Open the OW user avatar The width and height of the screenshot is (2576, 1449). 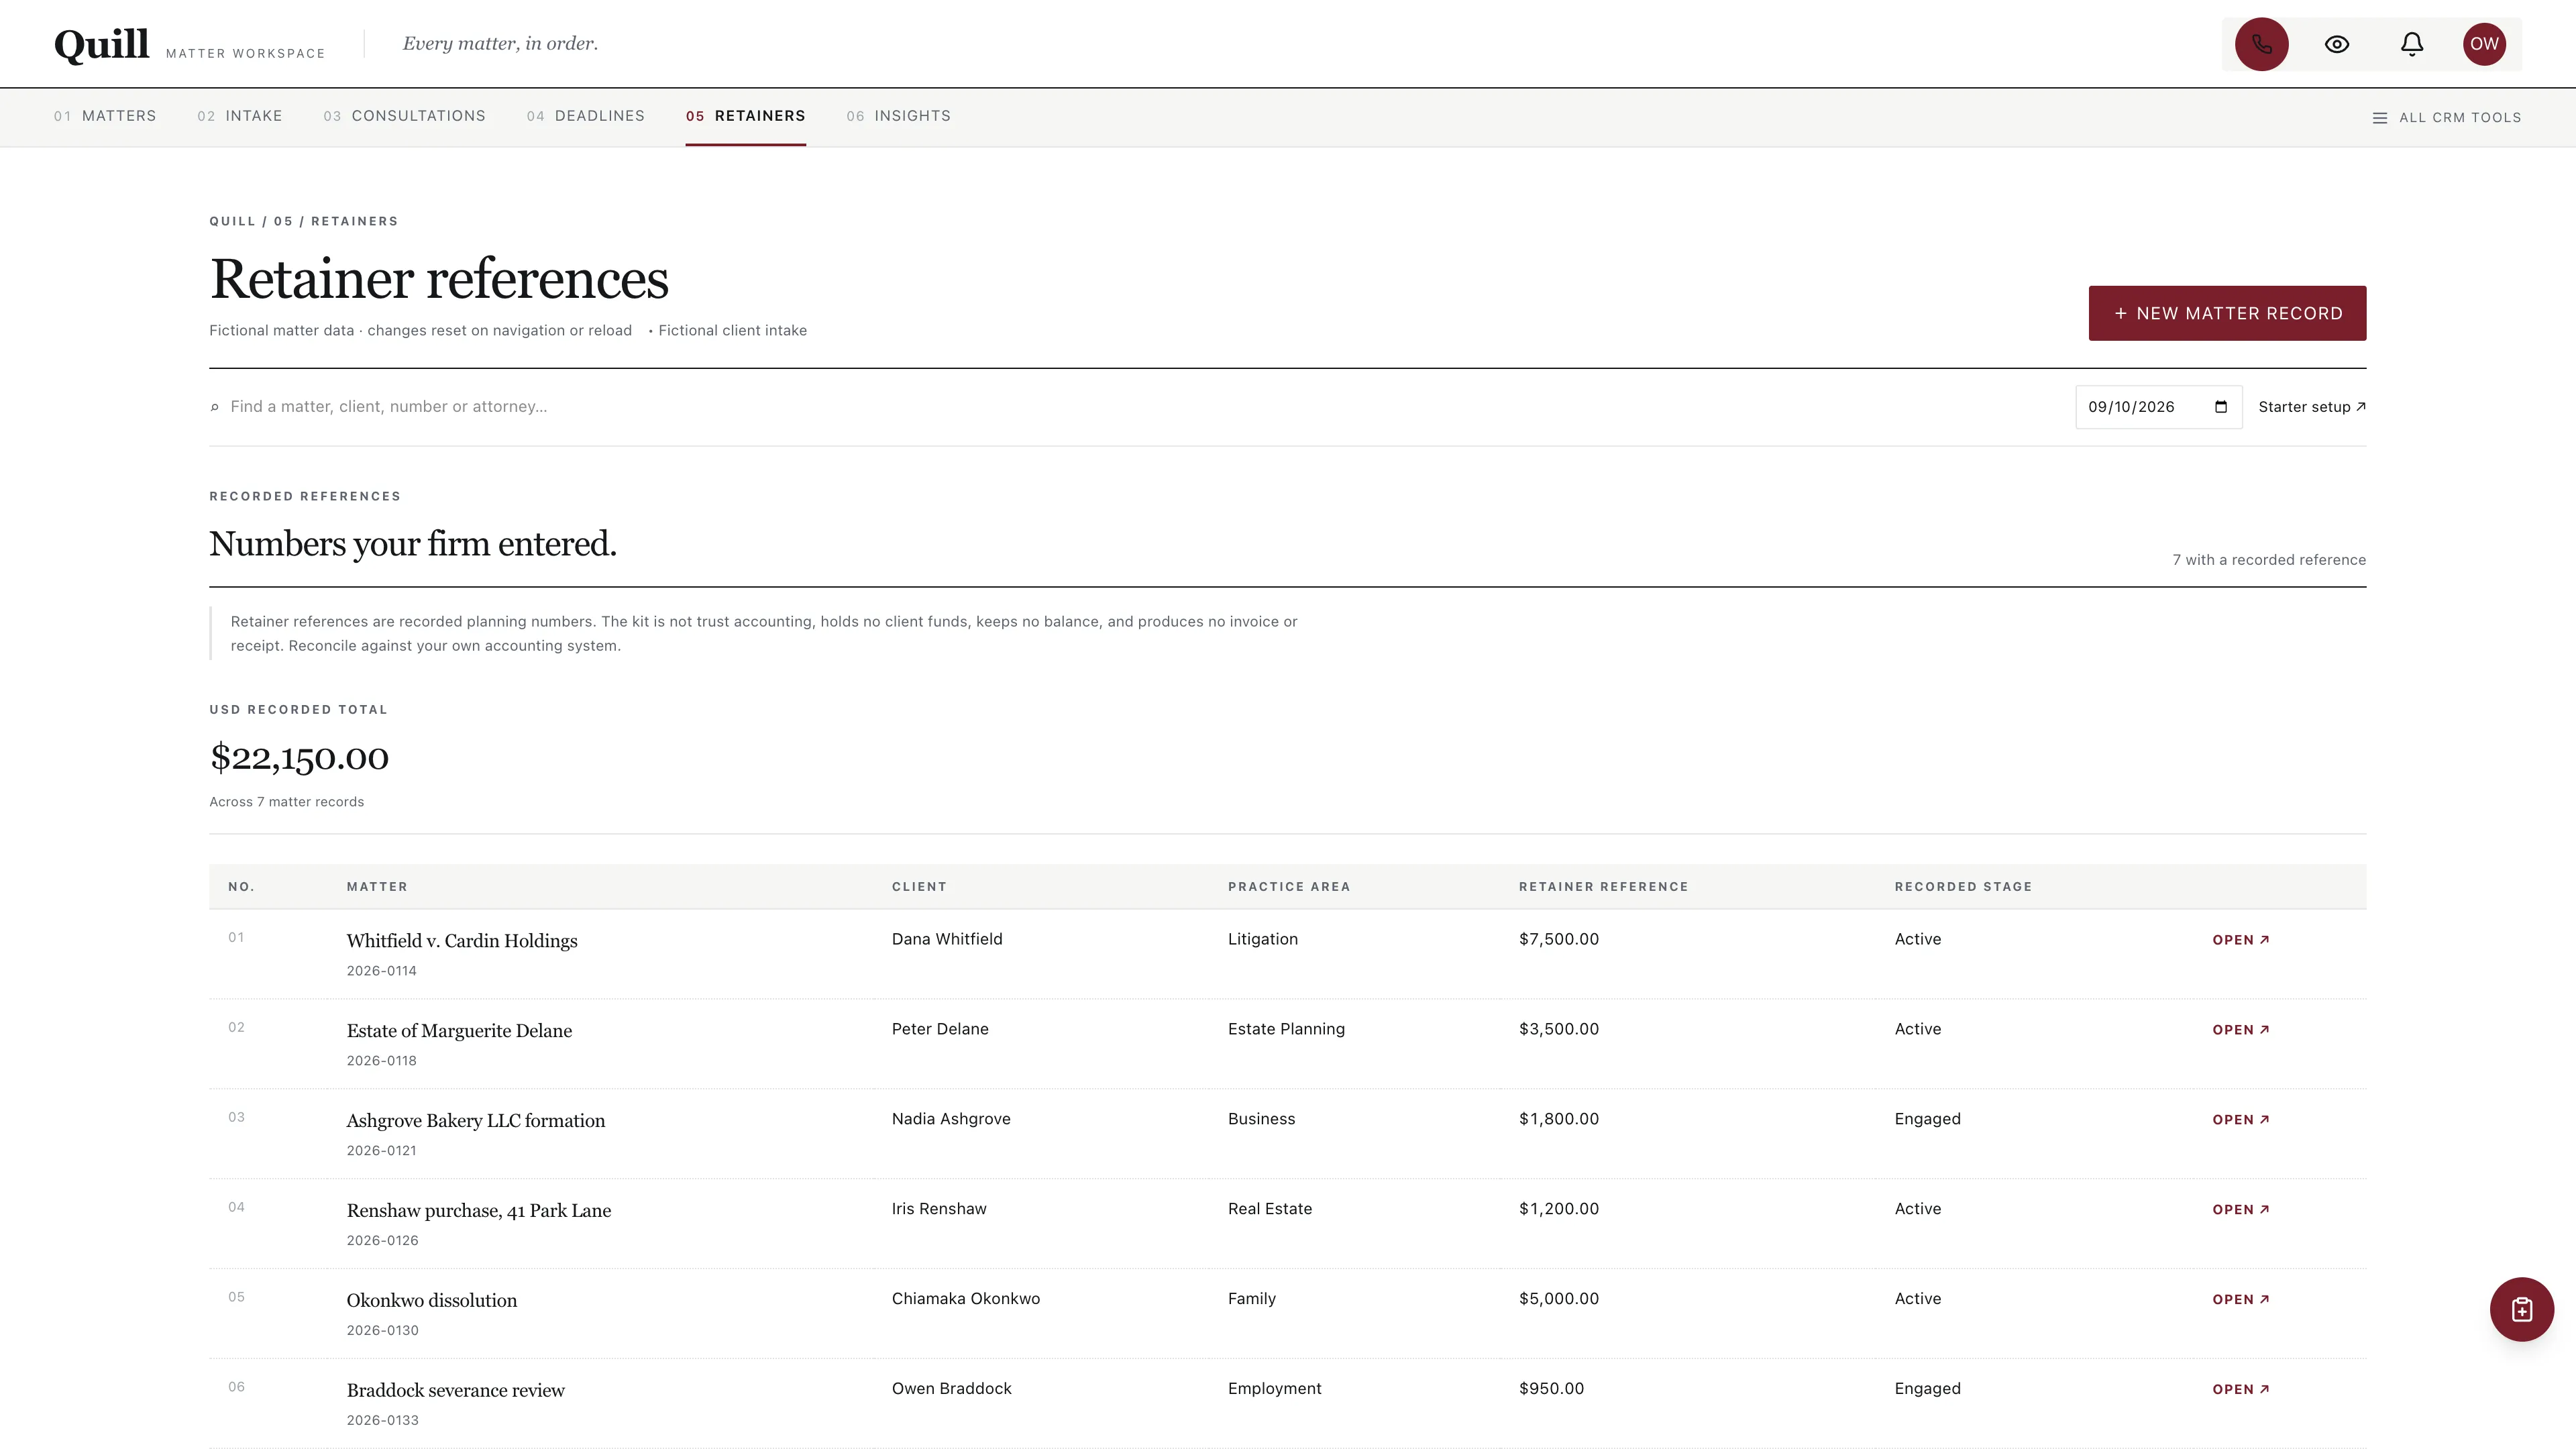coord(2484,44)
